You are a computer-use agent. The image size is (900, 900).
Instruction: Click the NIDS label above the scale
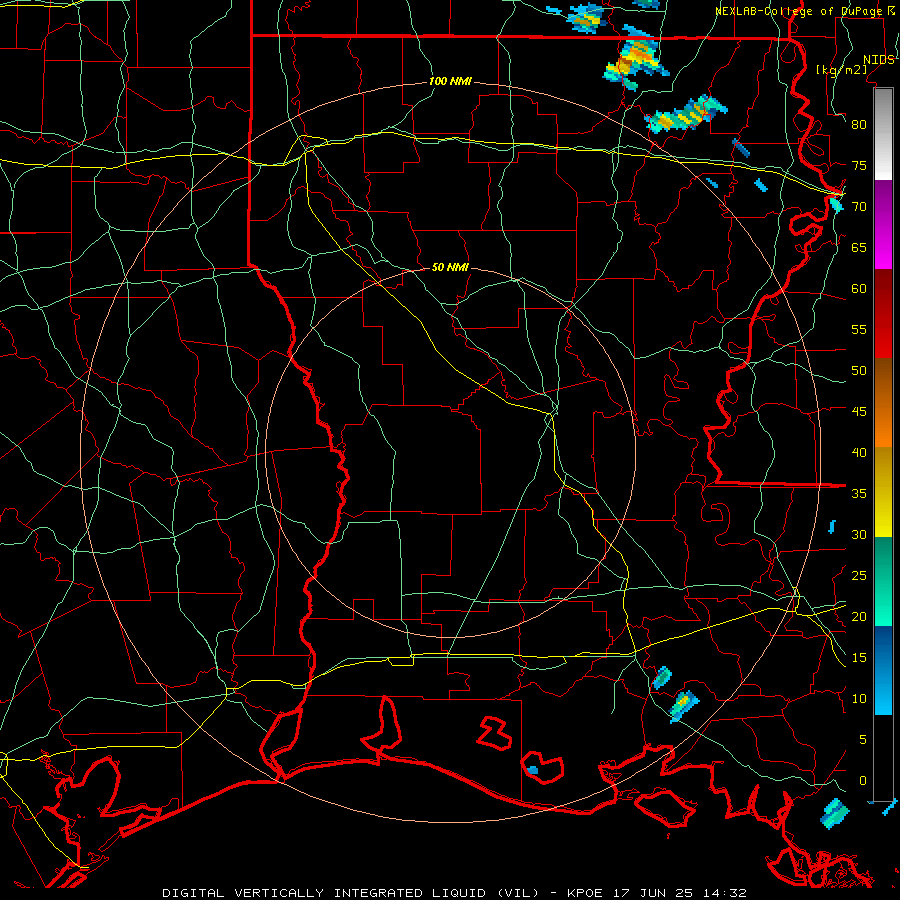pos(879,60)
